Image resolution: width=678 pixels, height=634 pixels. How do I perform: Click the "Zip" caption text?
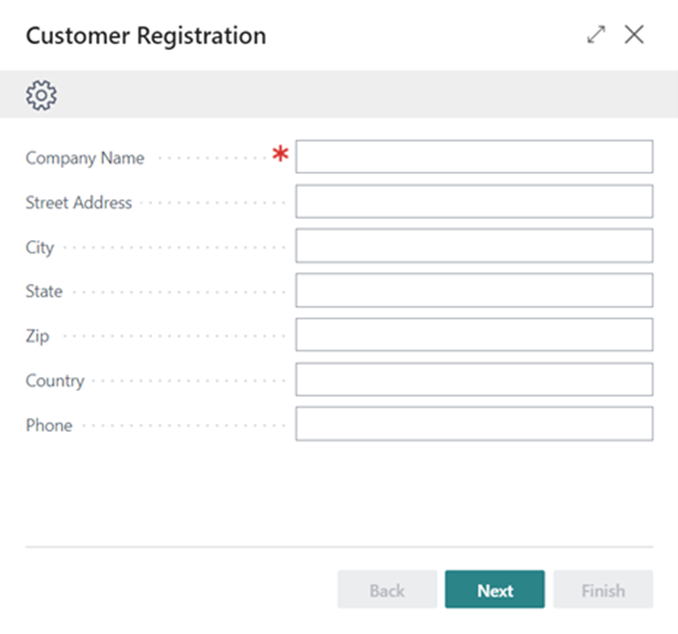(x=37, y=336)
